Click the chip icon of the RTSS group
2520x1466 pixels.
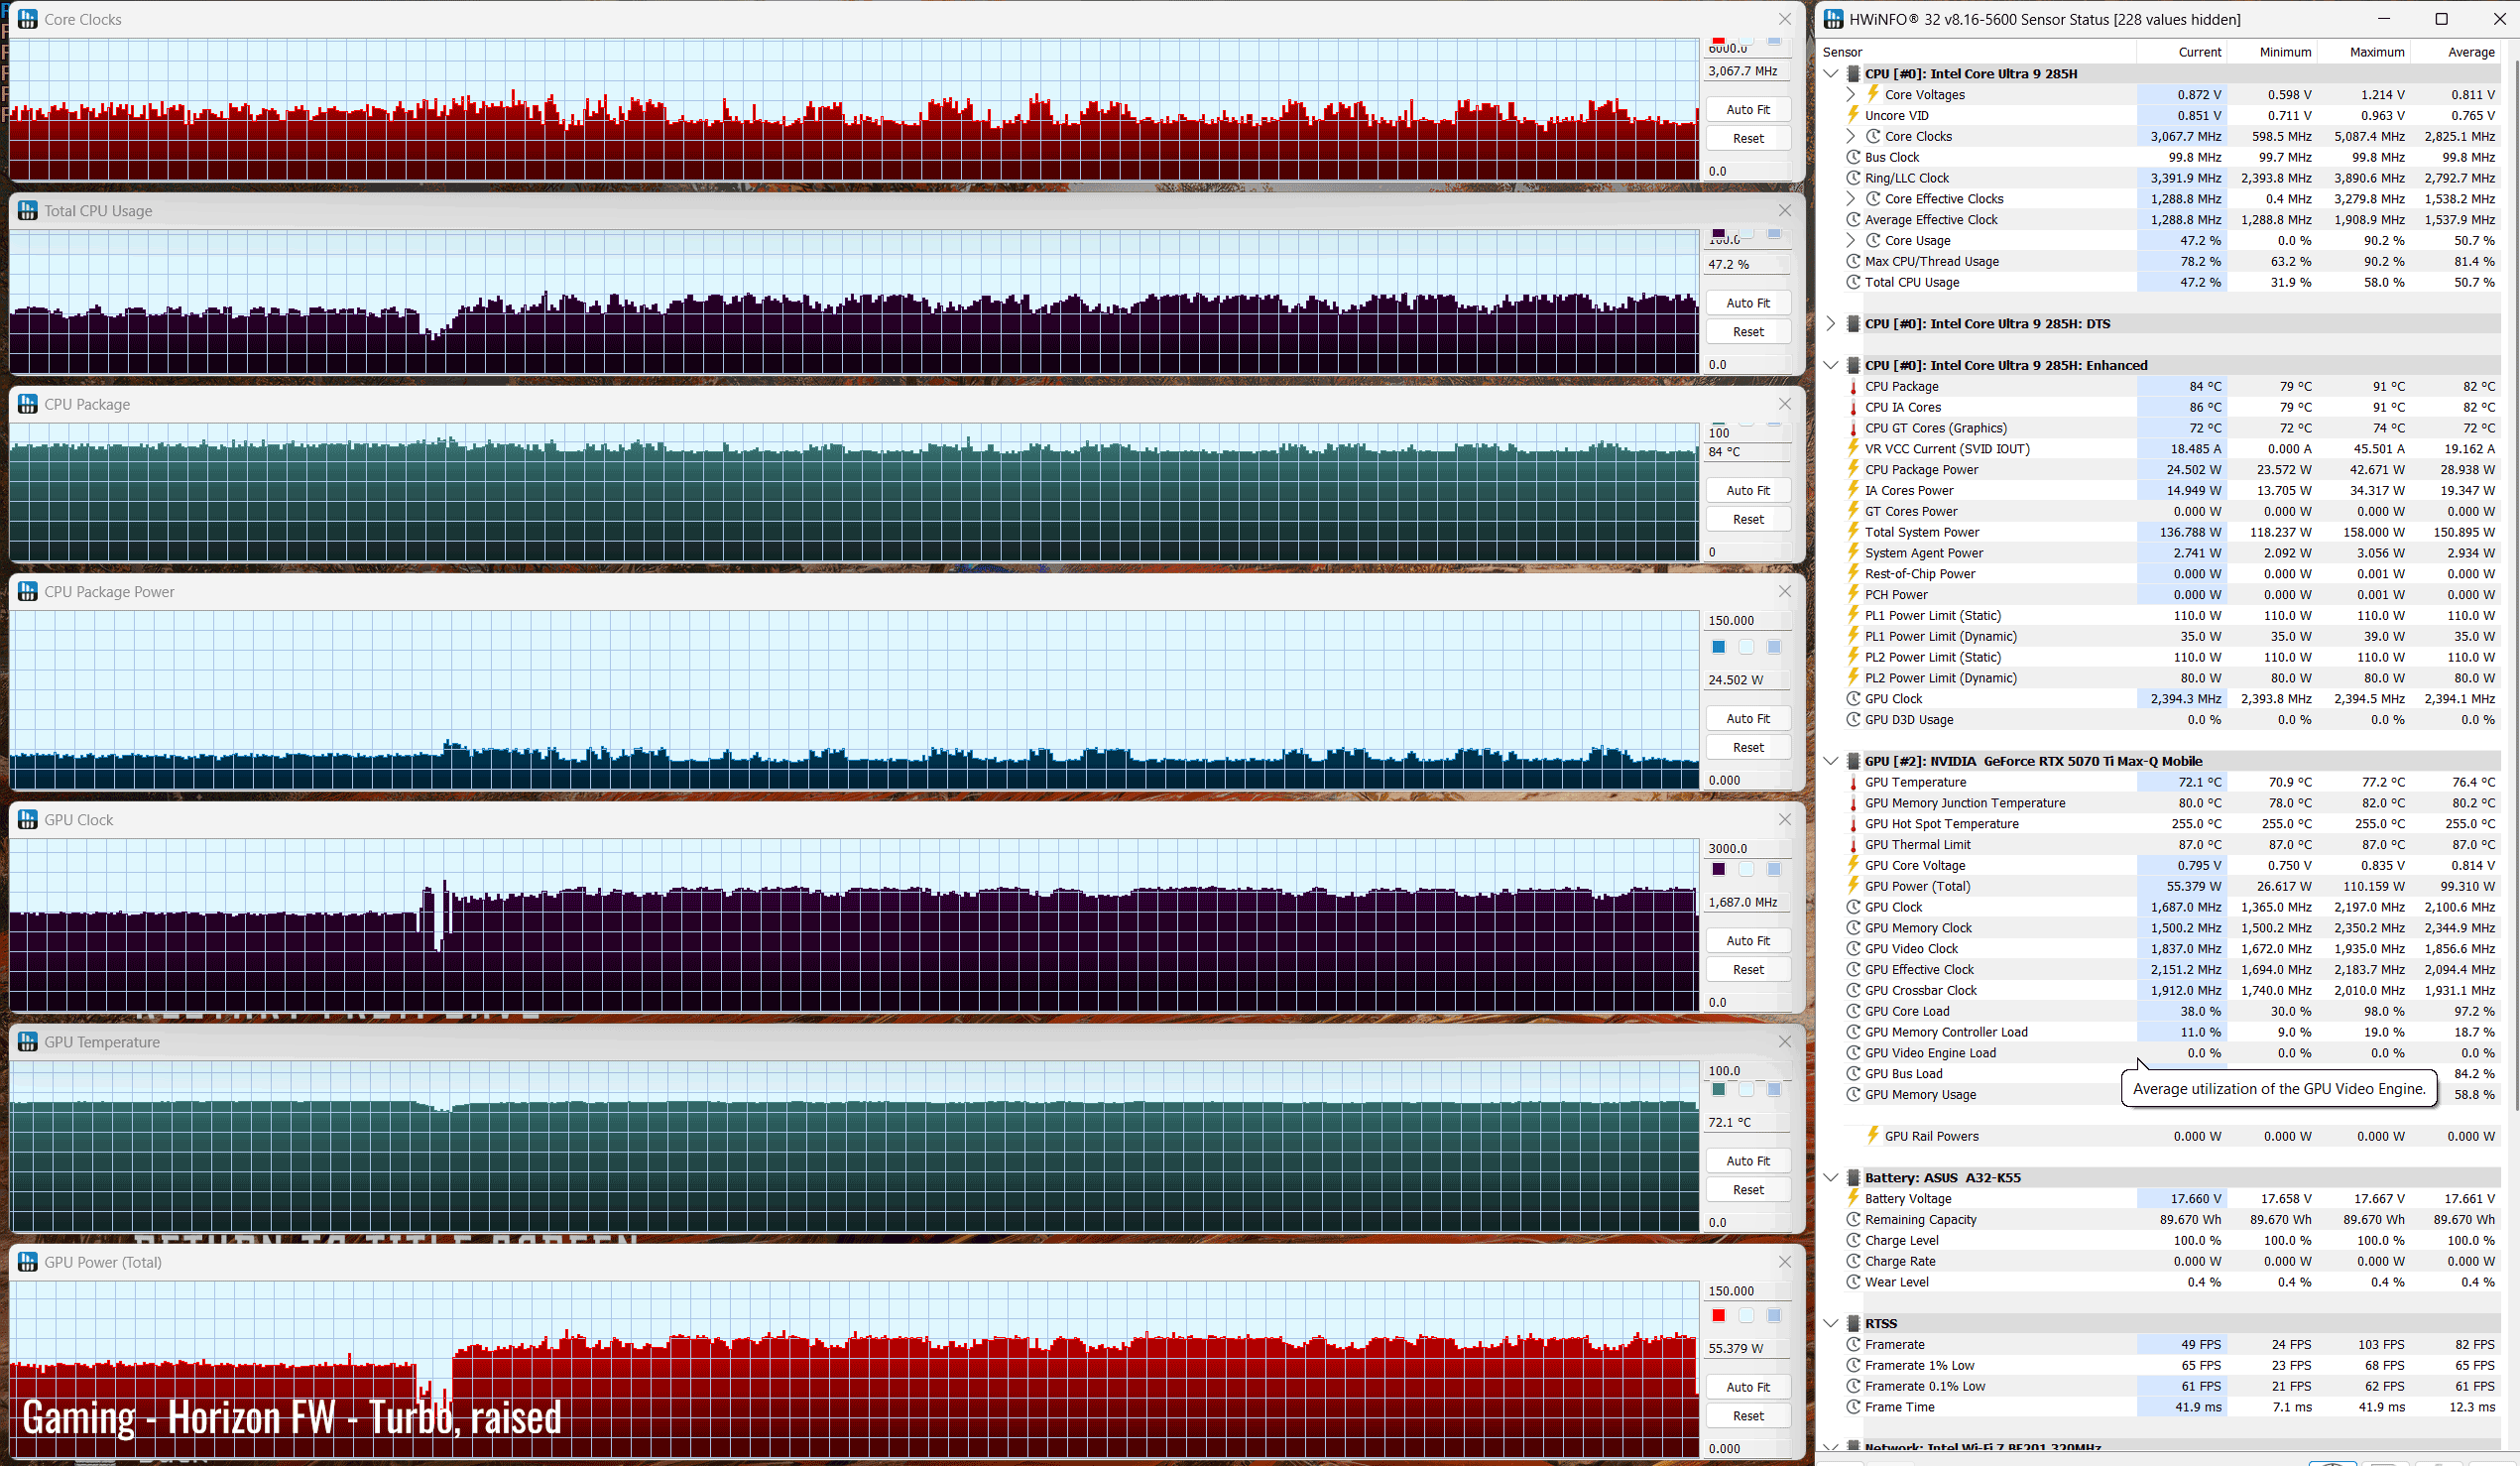click(1853, 1323)
